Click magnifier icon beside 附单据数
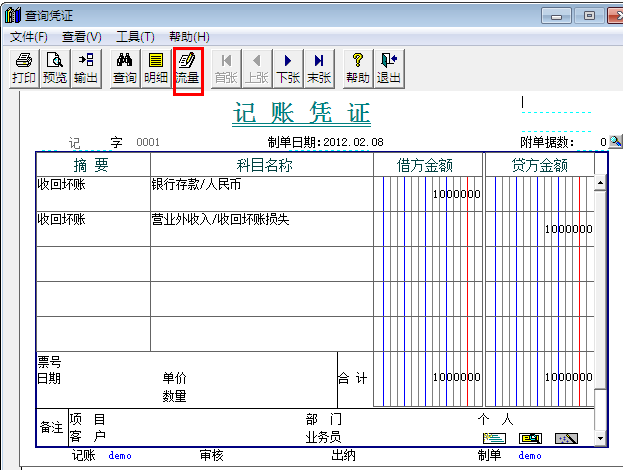 (615, 141)
